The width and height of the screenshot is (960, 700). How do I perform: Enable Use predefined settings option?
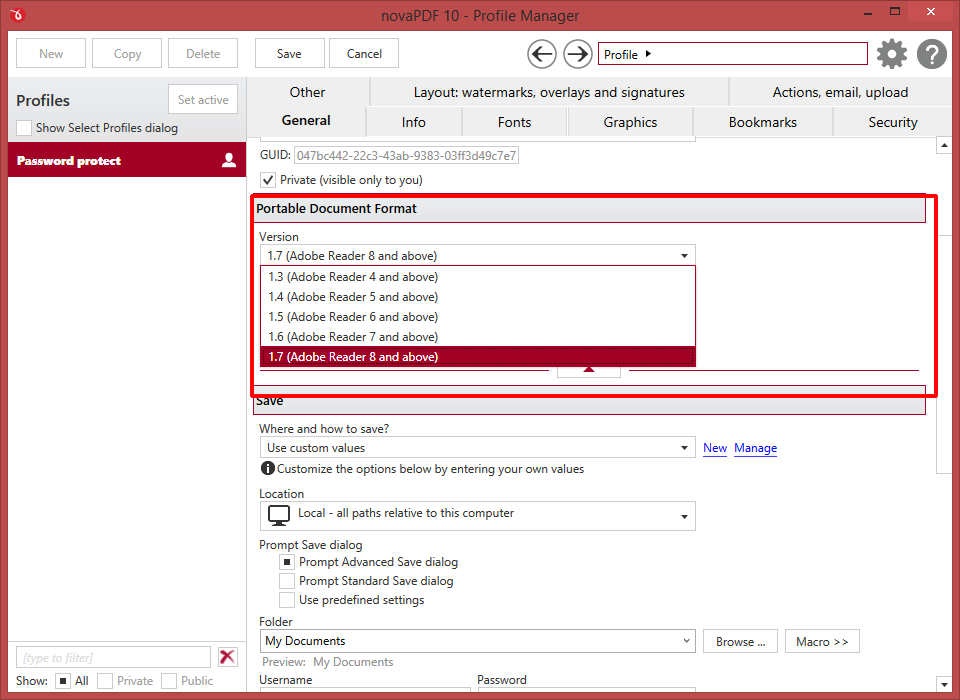(287, 600)
